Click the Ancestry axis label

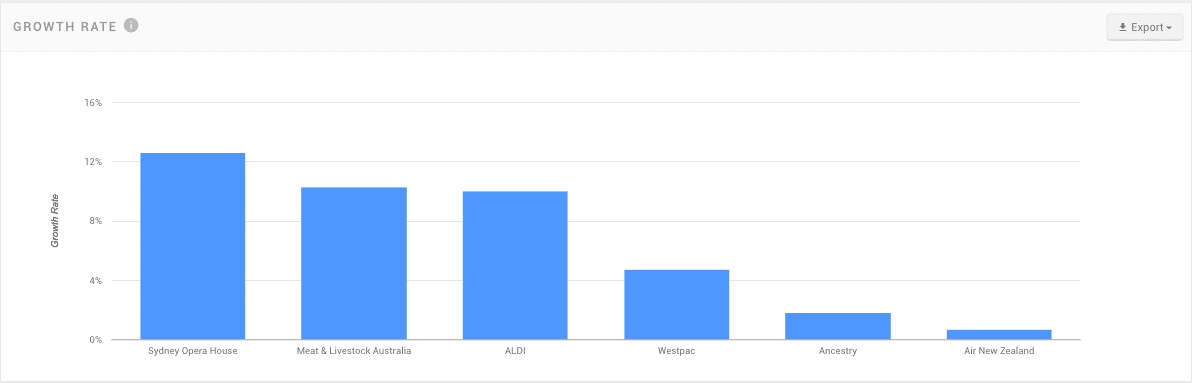[x=838, y=351]
